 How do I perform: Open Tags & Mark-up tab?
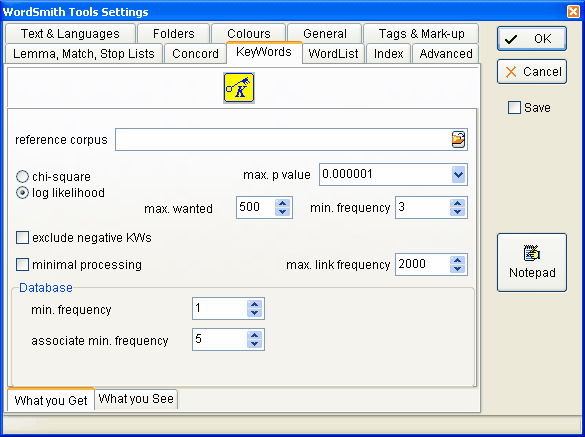coord(421,34)
